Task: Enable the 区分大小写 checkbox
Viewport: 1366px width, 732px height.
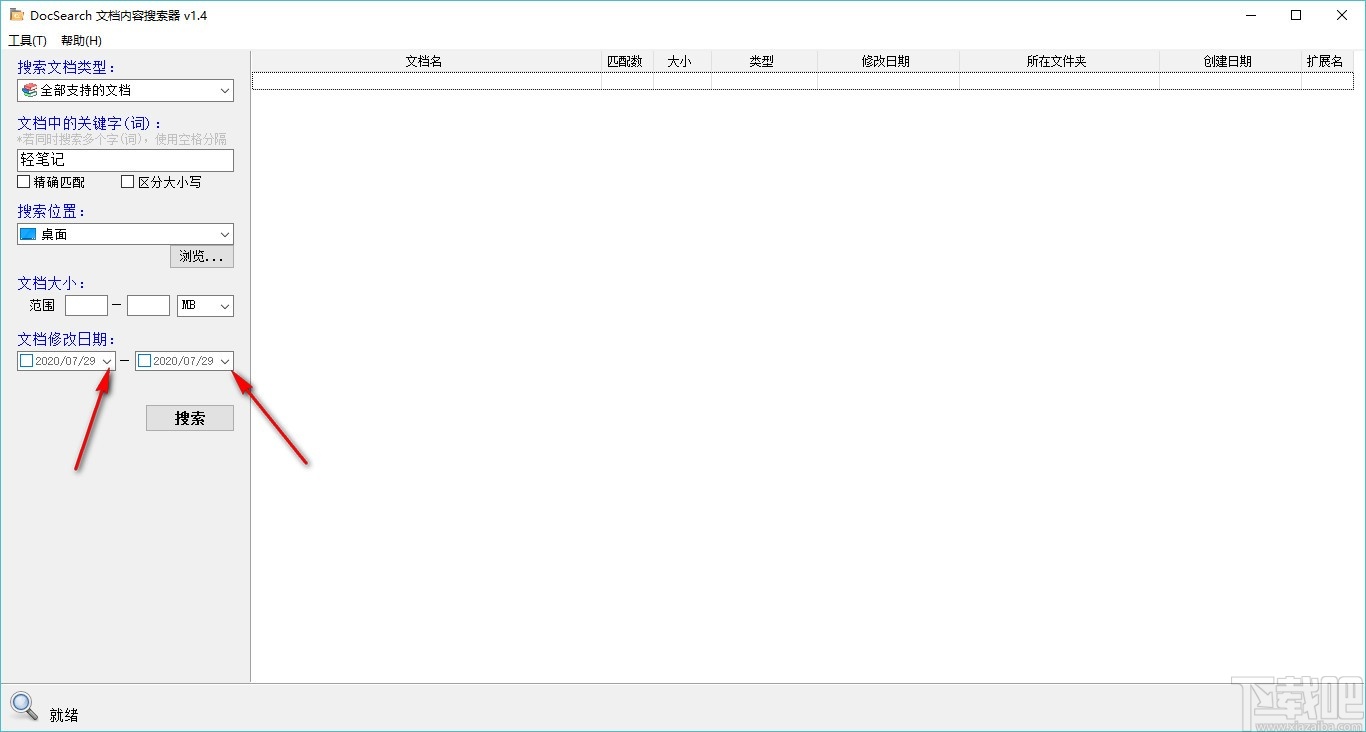Action: 127,181
